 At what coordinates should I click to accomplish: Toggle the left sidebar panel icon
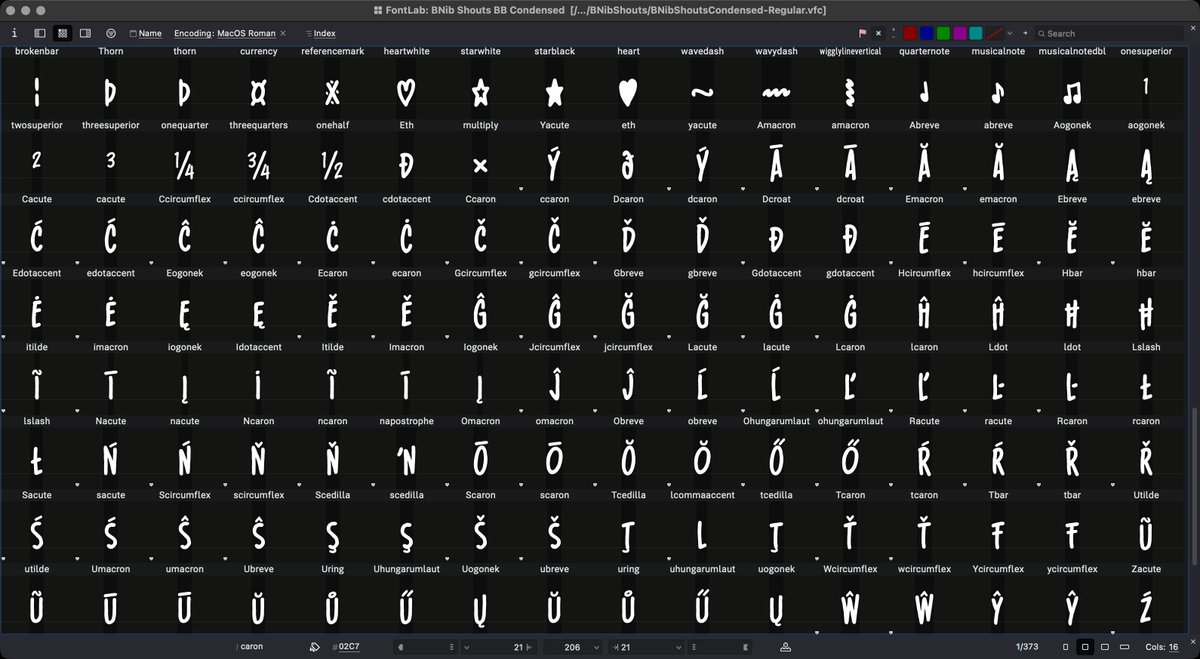(40, 33)
